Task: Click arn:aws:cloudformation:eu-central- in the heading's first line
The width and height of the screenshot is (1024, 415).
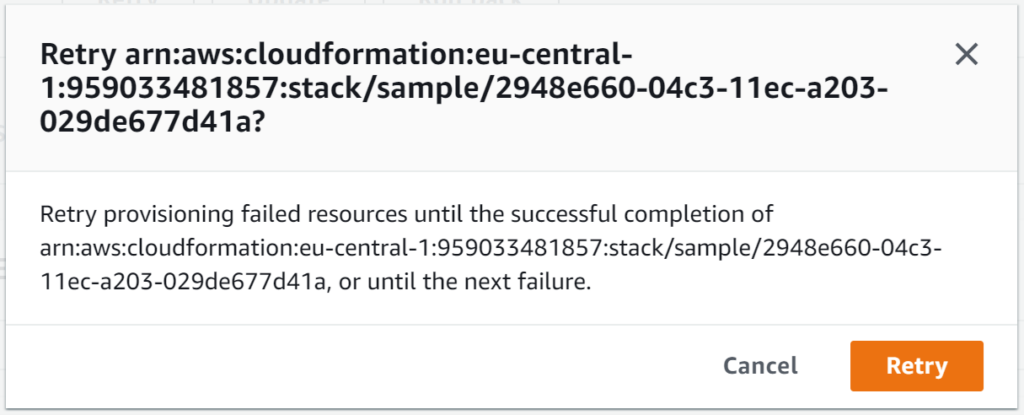Action: coord(377,55)
